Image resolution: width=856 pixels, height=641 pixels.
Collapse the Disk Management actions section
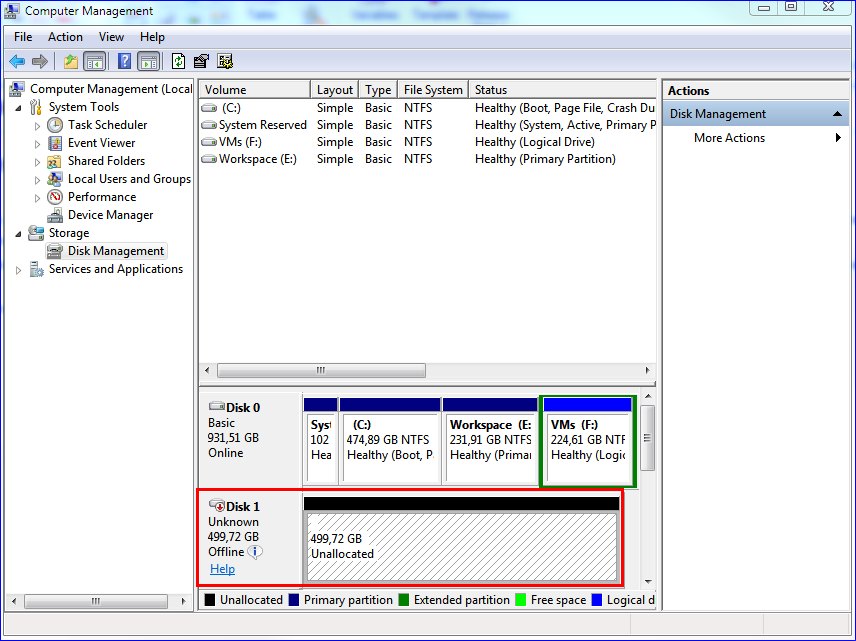tap(839, 113)
